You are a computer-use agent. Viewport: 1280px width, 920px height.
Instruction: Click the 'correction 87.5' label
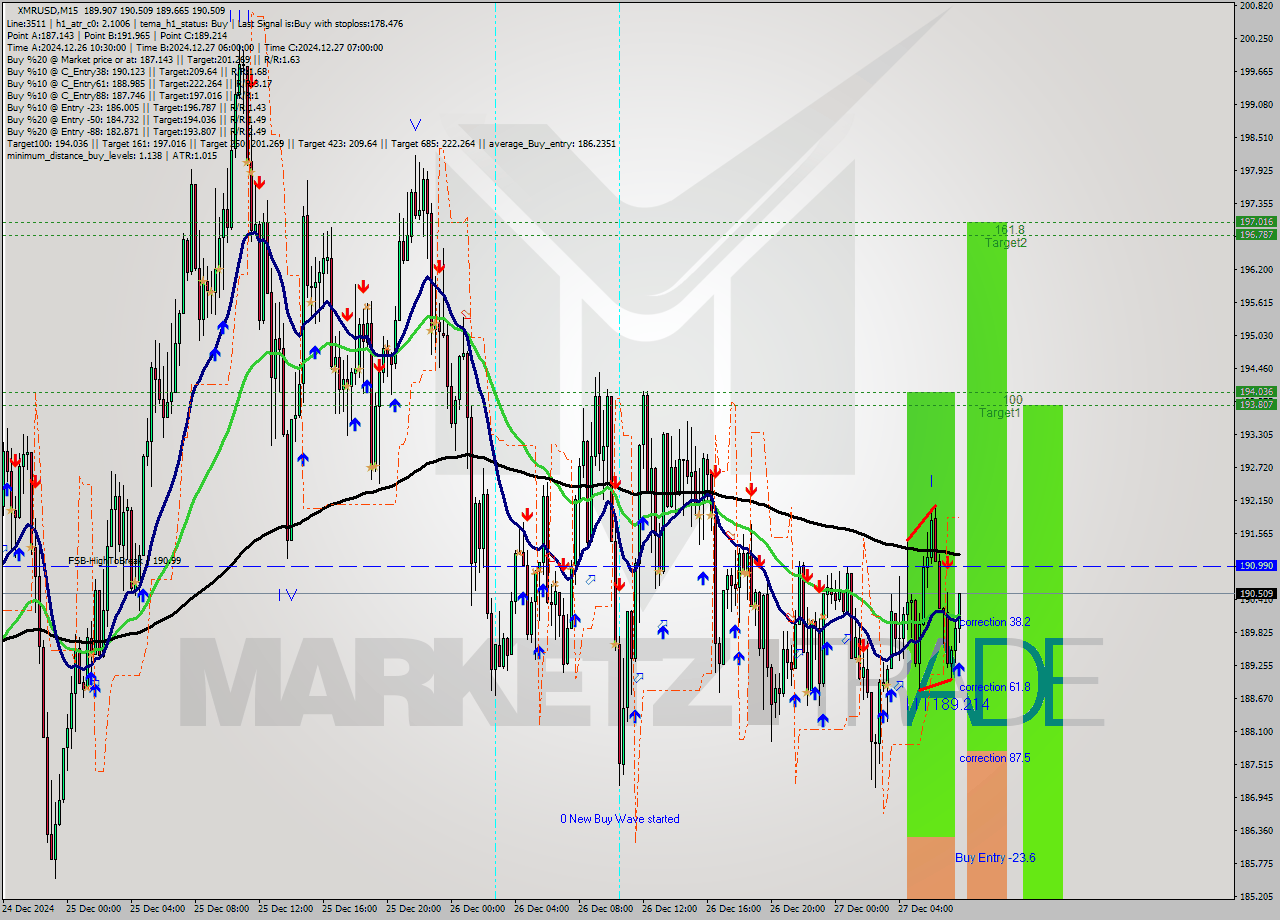(x=994, y=758)
